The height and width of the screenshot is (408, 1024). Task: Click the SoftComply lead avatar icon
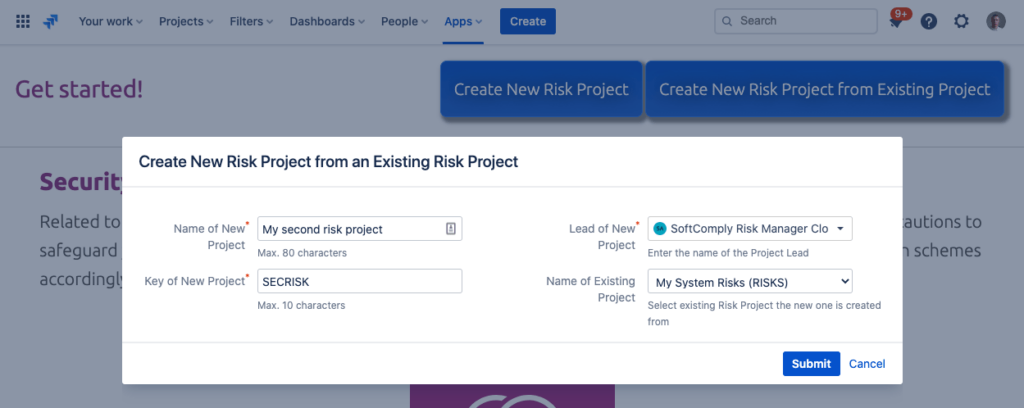(660, 229)
